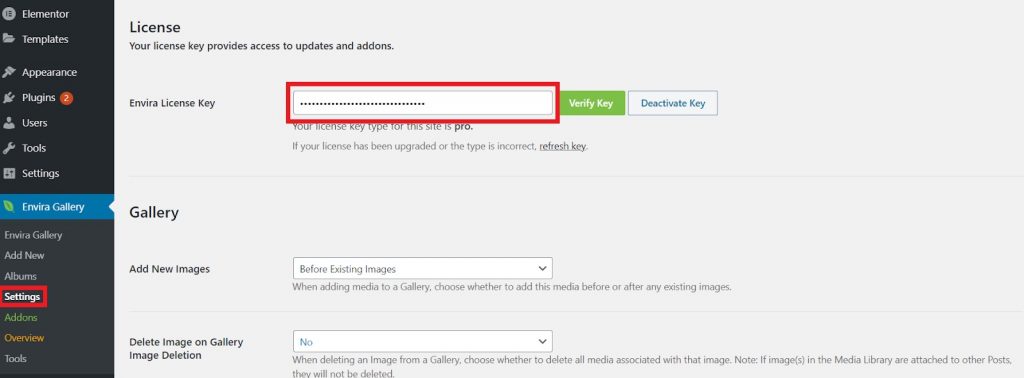Open Envira Gallery submenu item

[x=33, y=235]
